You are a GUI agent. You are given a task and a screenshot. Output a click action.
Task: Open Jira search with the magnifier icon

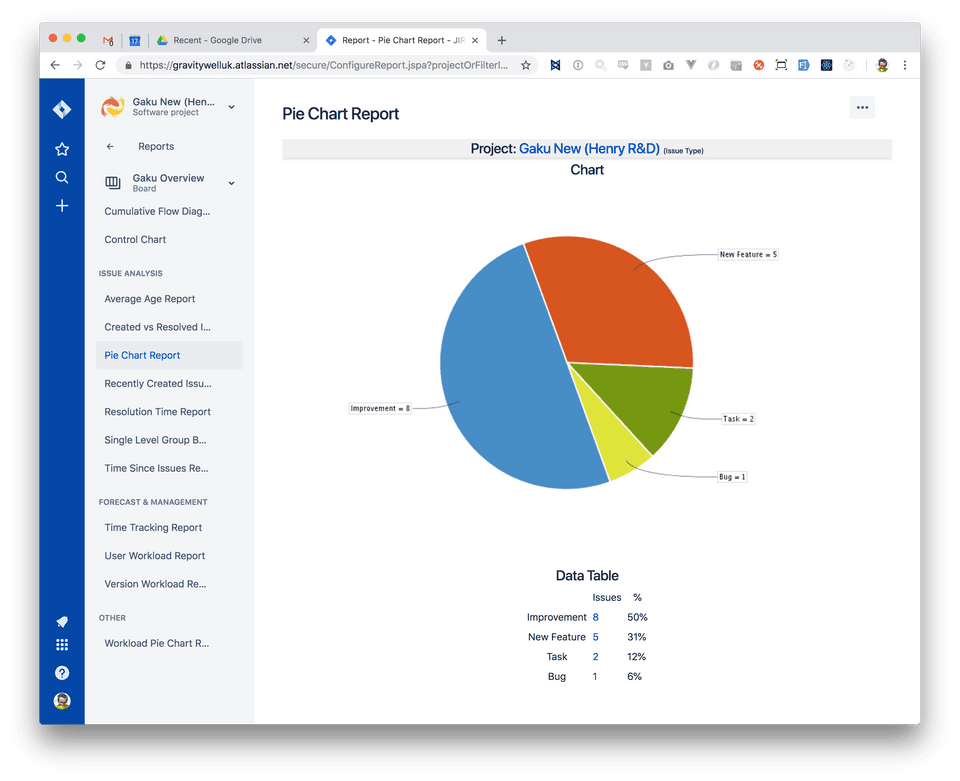tap(61, 177)
